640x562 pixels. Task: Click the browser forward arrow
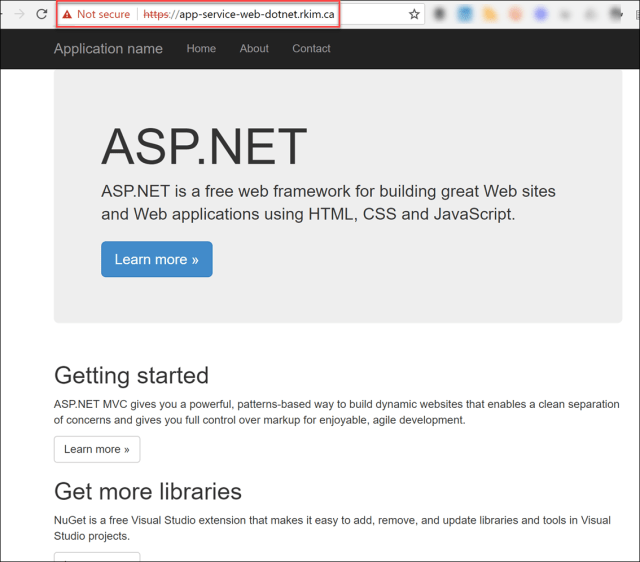(x=18, y=14)
